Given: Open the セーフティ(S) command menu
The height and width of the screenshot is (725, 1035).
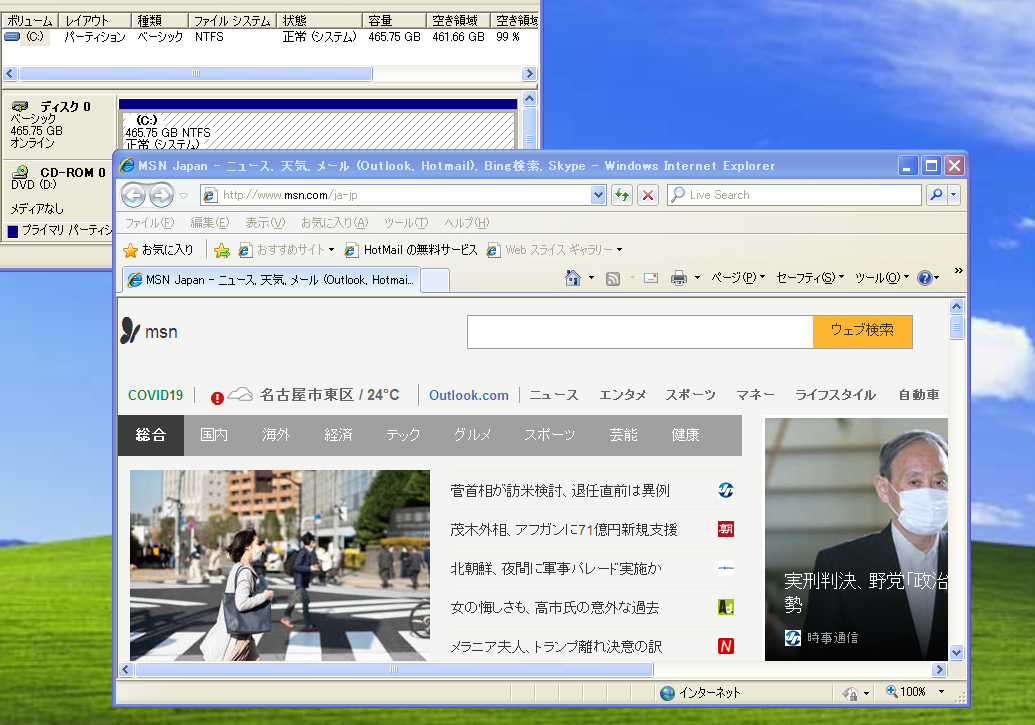Looking at the screenshot, I should [x=810, y=278].
